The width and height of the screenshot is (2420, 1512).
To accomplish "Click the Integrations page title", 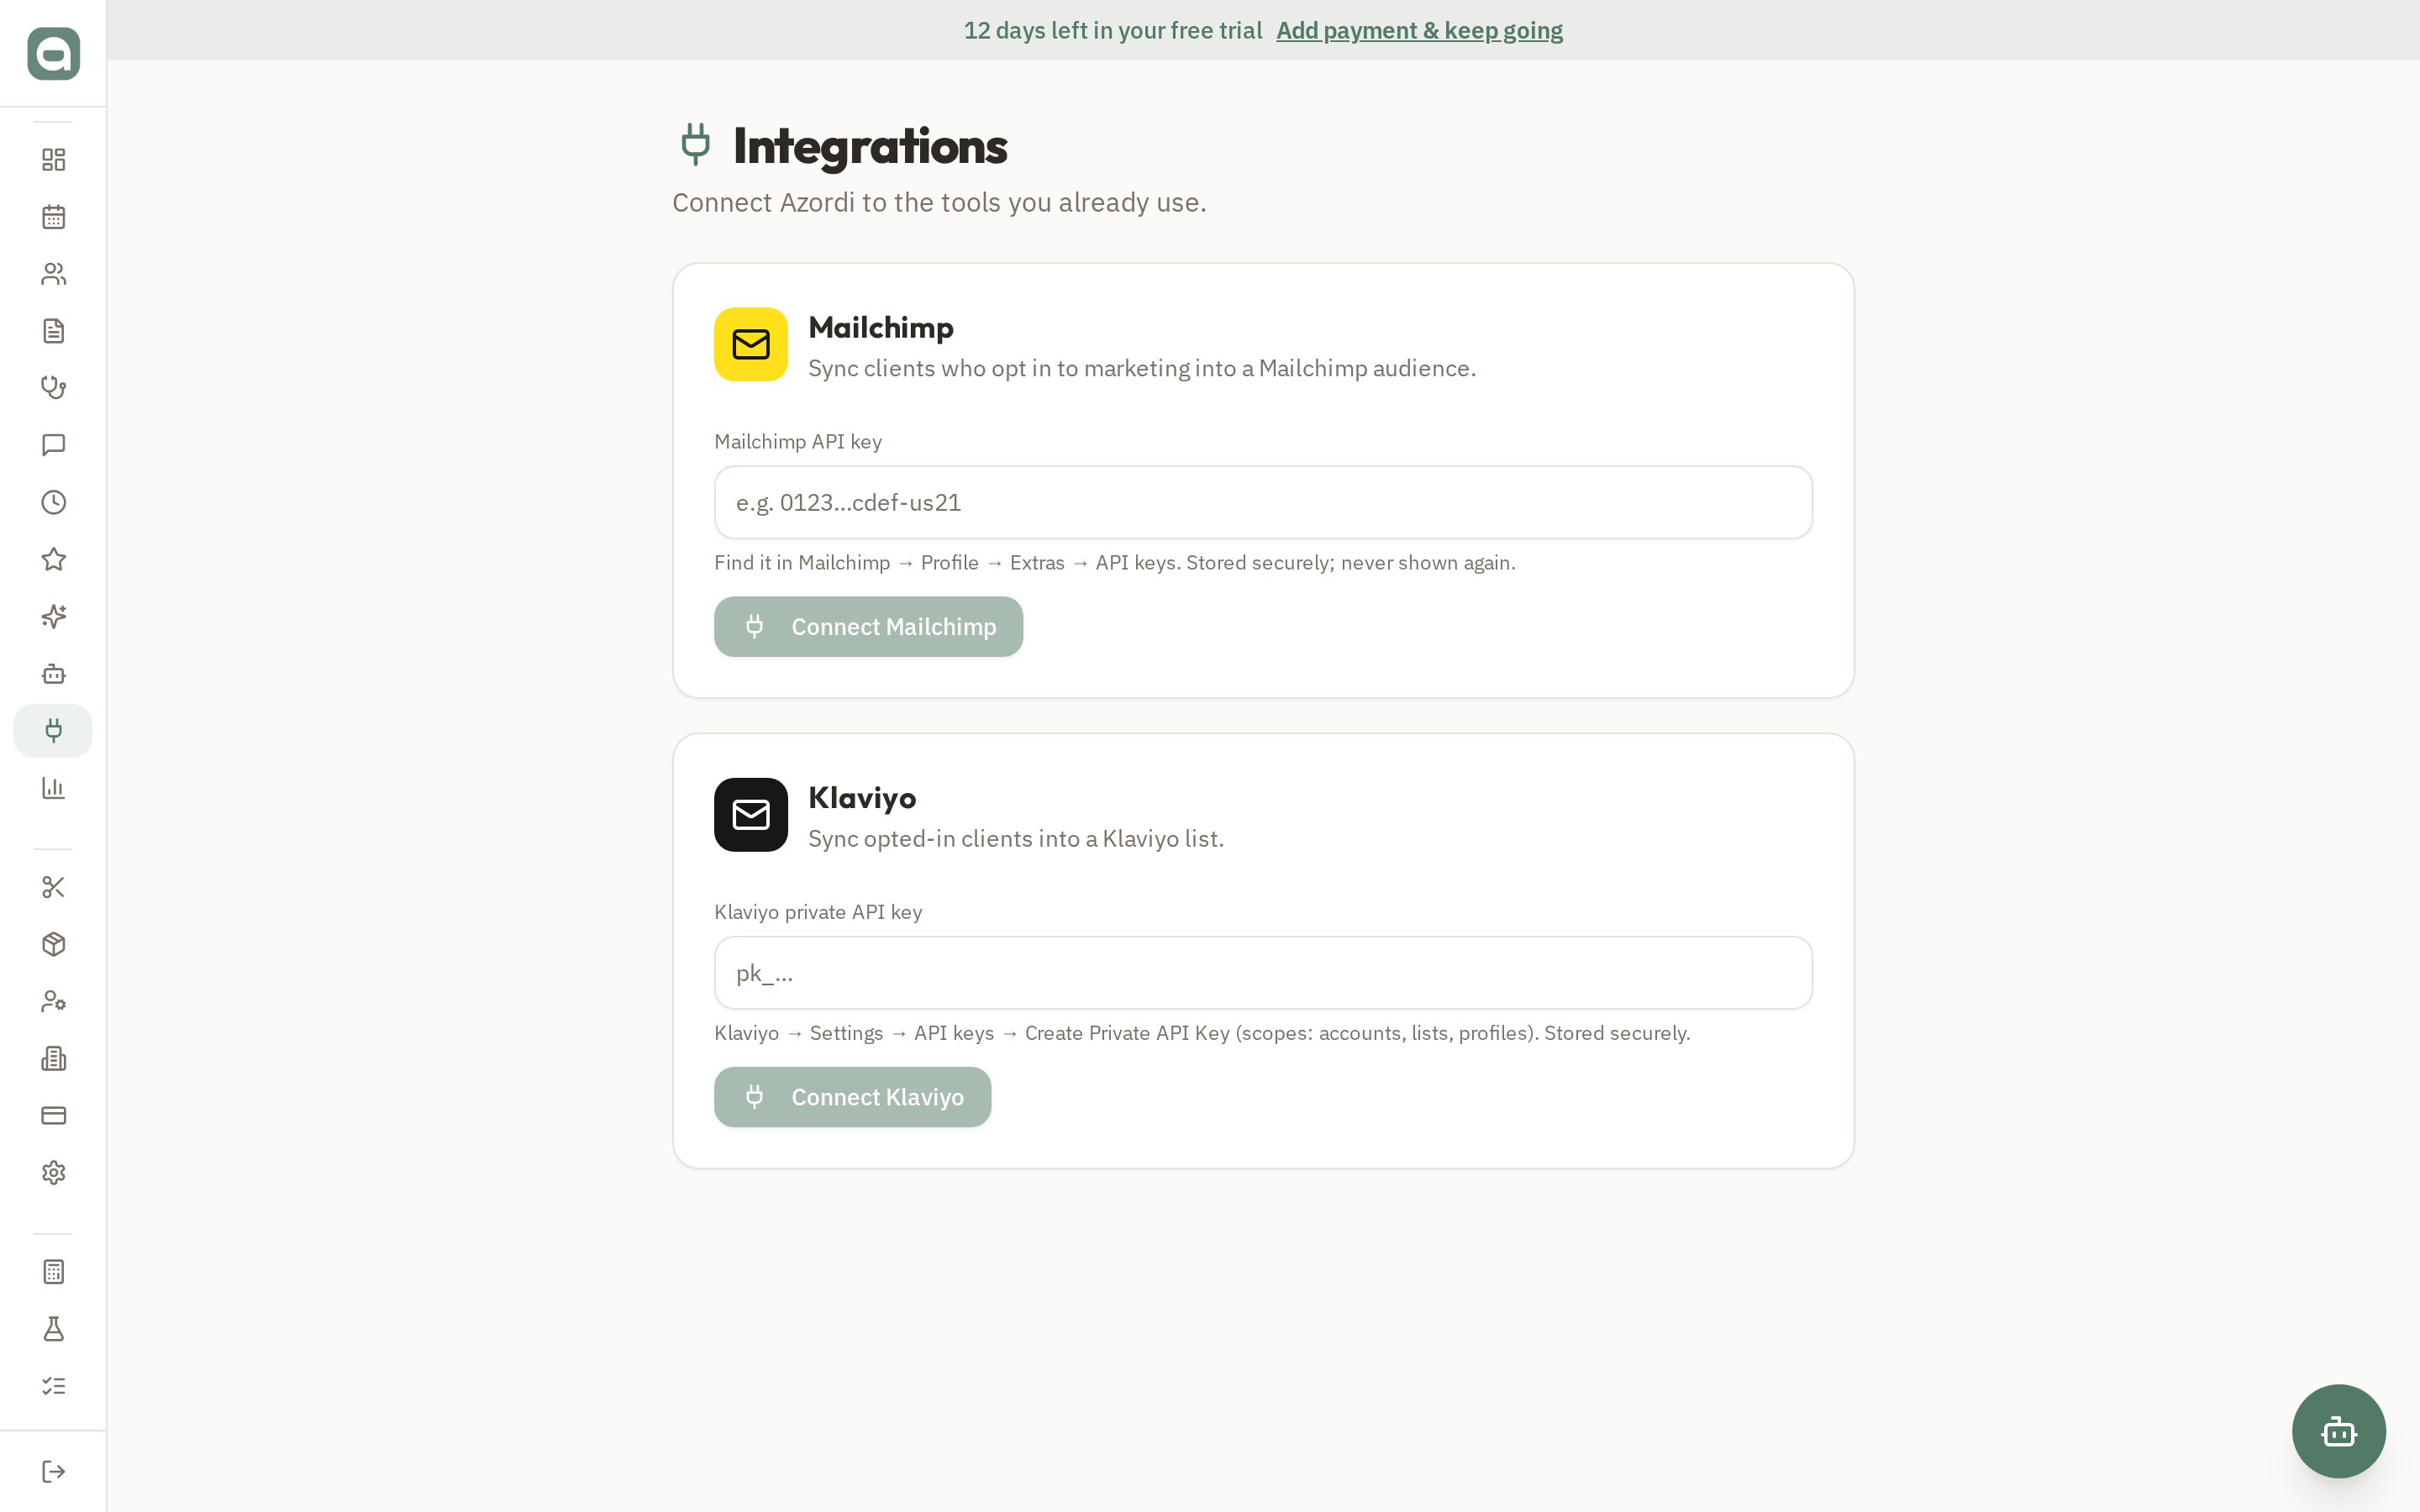I will [870, 146].
